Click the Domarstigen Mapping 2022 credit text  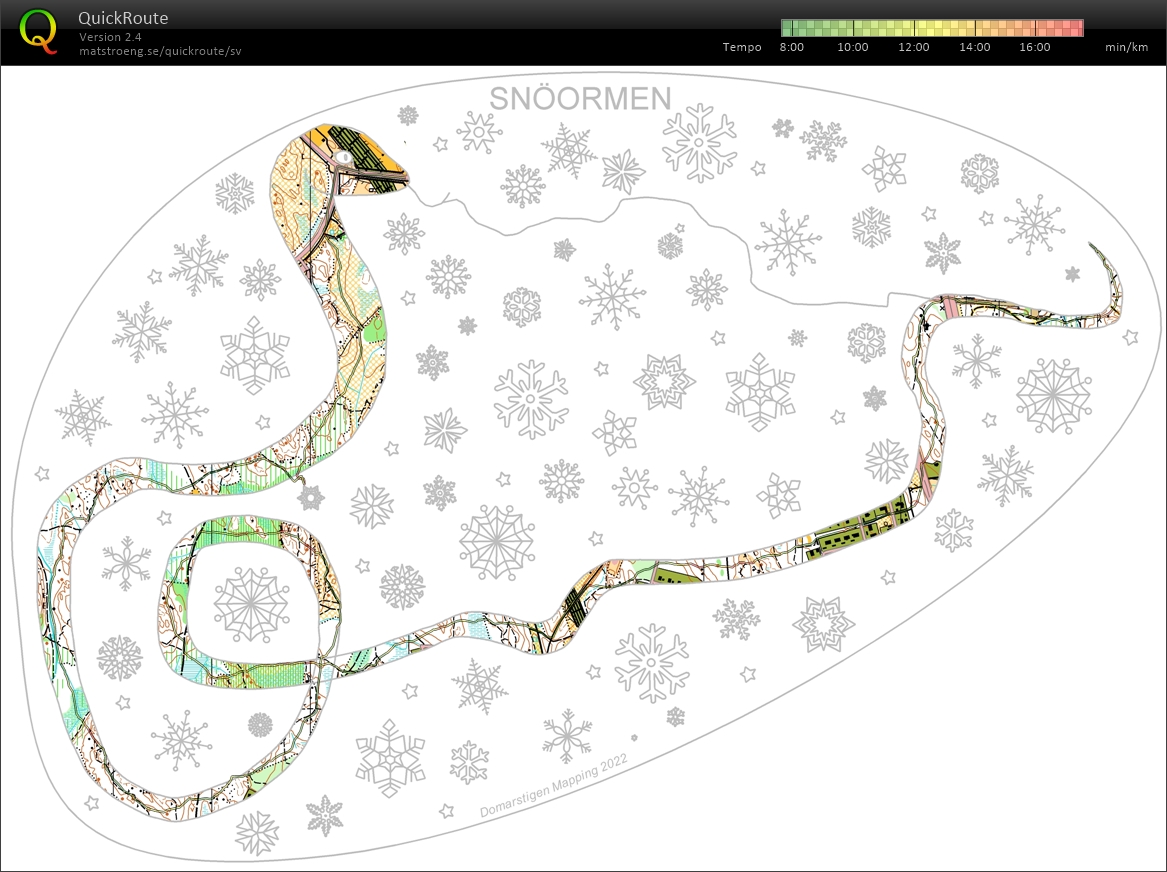553,786
